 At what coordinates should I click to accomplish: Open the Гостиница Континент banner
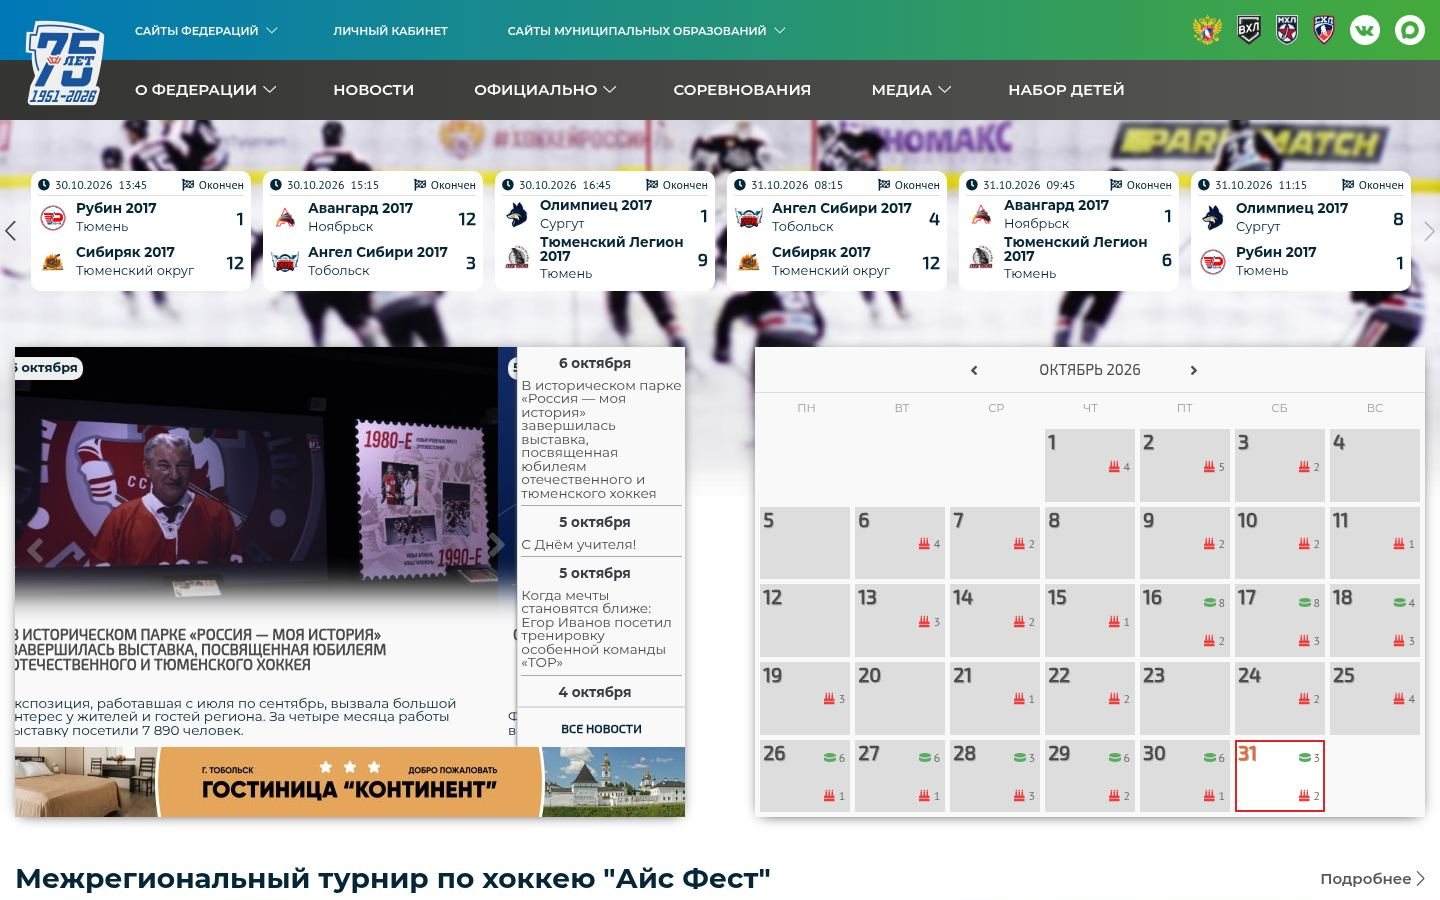(350, 782)
